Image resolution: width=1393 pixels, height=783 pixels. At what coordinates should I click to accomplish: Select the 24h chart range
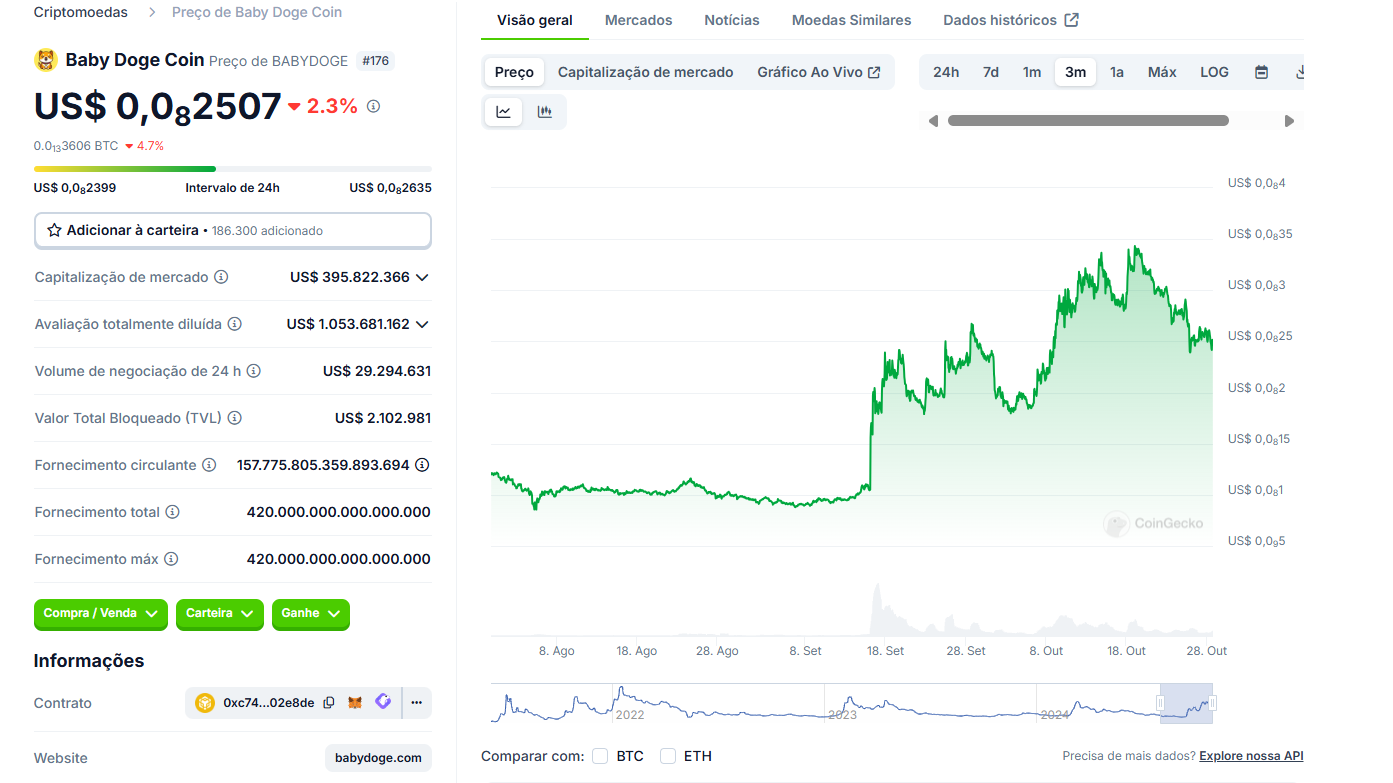946,72
